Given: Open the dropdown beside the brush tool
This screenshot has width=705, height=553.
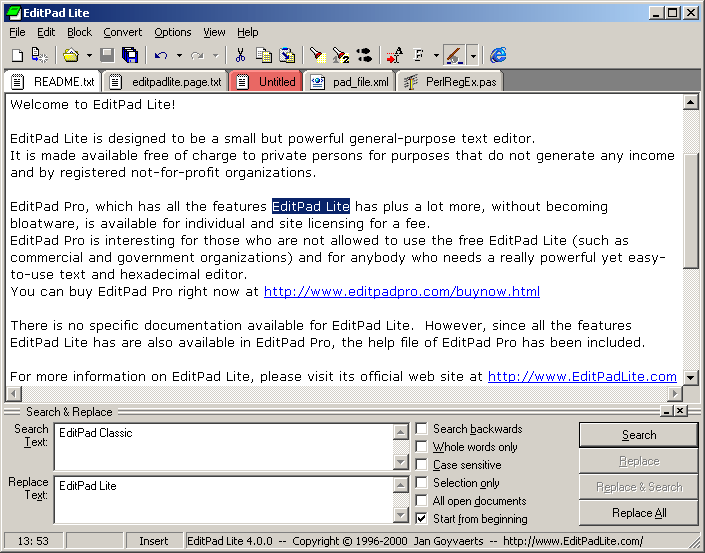Looking at the screenshot, I should (x=473, y=56).
